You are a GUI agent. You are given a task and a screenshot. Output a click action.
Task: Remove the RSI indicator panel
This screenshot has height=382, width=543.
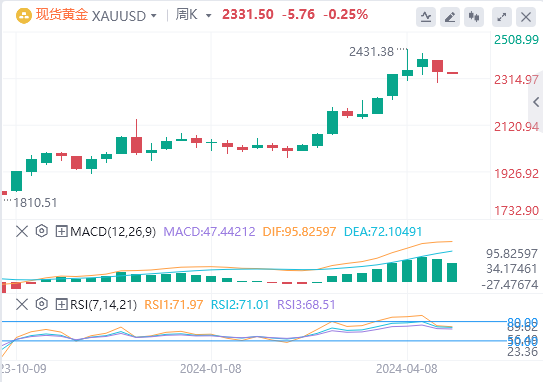pyautogui.click(x=22, y=305)
